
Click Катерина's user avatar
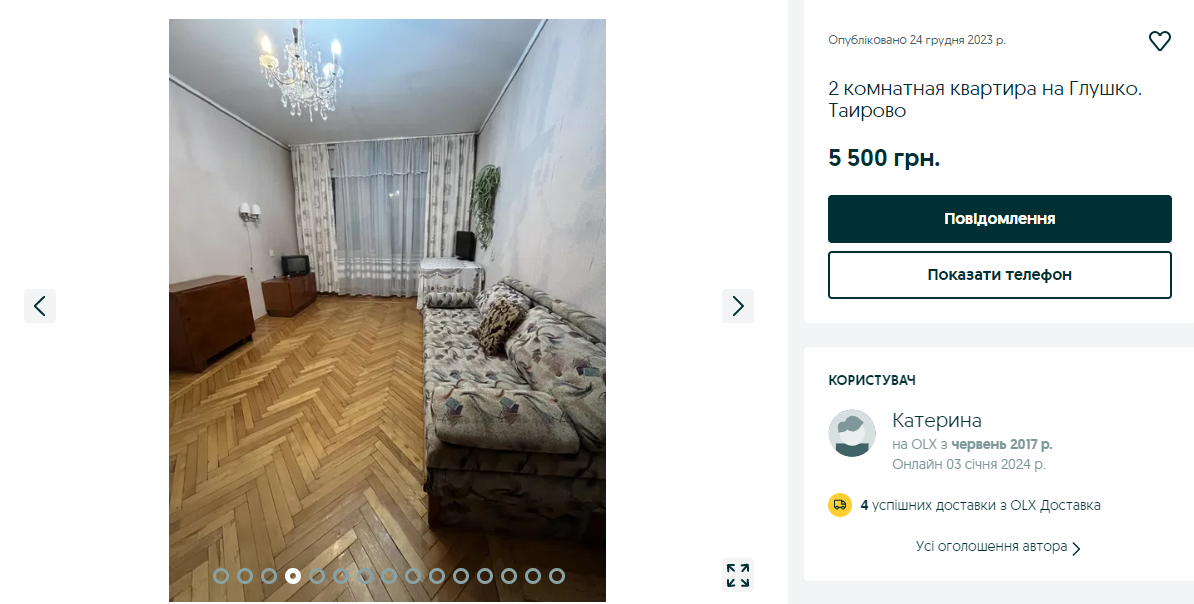[x=852, y=433]
